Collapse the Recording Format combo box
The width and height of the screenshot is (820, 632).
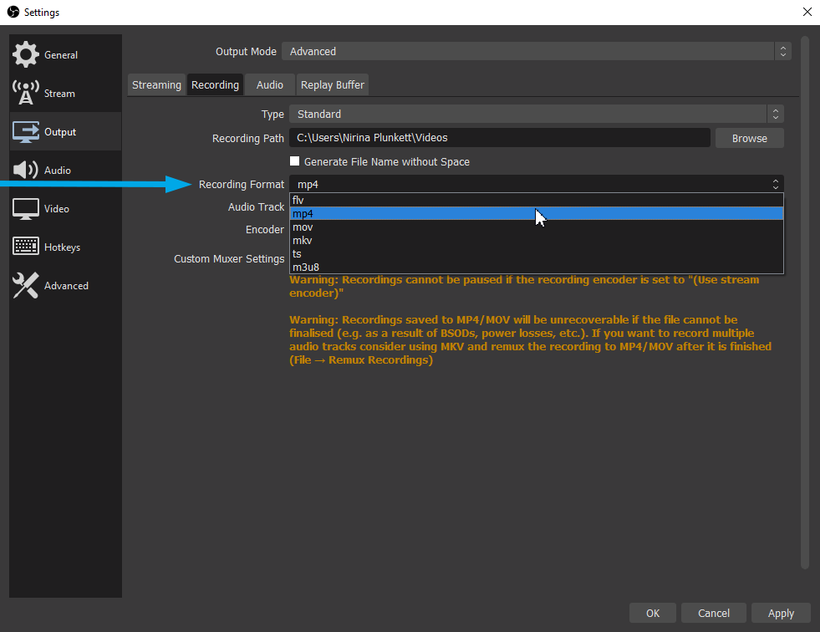536,184
